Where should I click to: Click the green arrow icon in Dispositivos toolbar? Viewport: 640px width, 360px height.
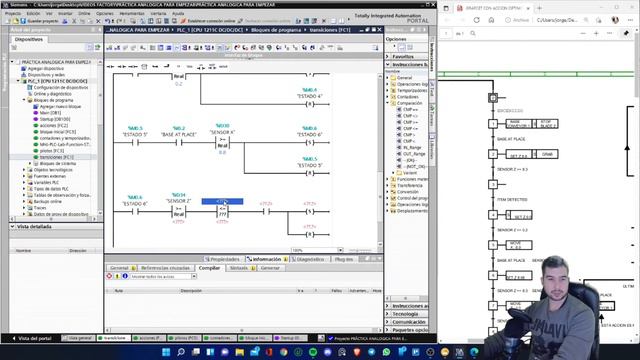97,48
